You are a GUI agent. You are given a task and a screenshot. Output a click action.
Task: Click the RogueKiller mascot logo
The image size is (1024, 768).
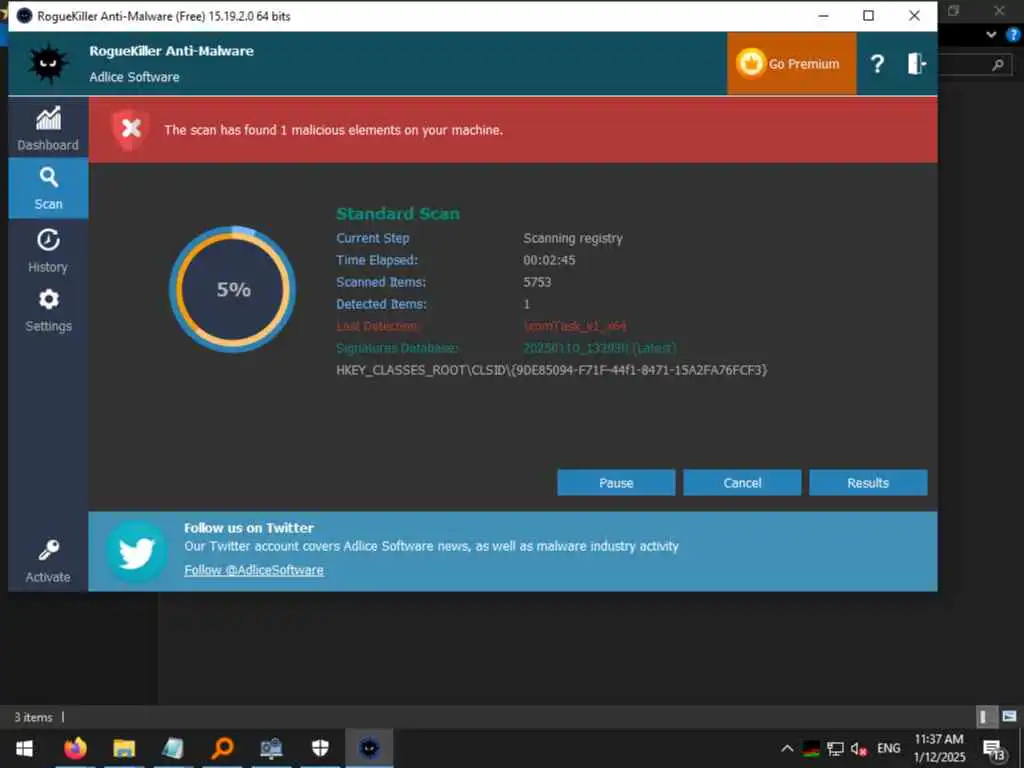click(48, 63)
